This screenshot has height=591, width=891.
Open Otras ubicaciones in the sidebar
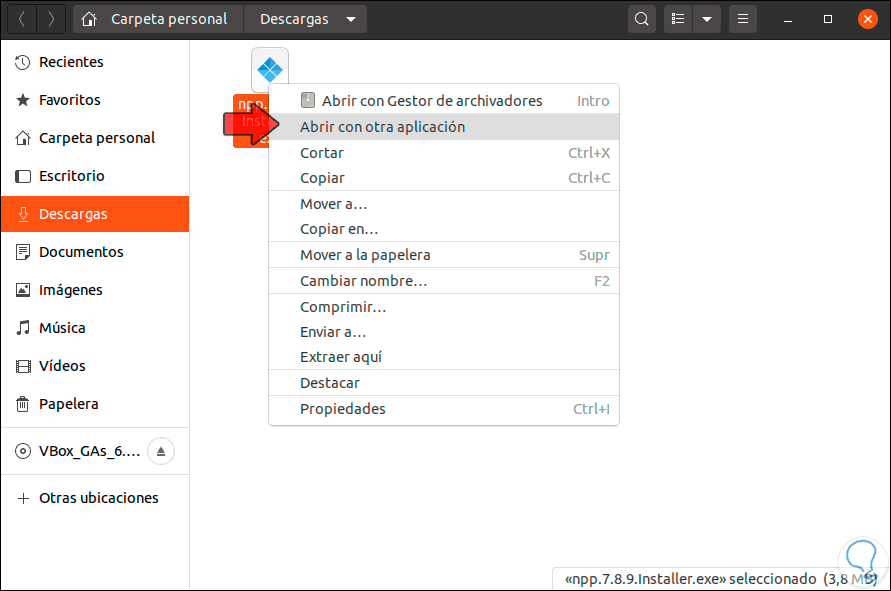coord(95,498)
